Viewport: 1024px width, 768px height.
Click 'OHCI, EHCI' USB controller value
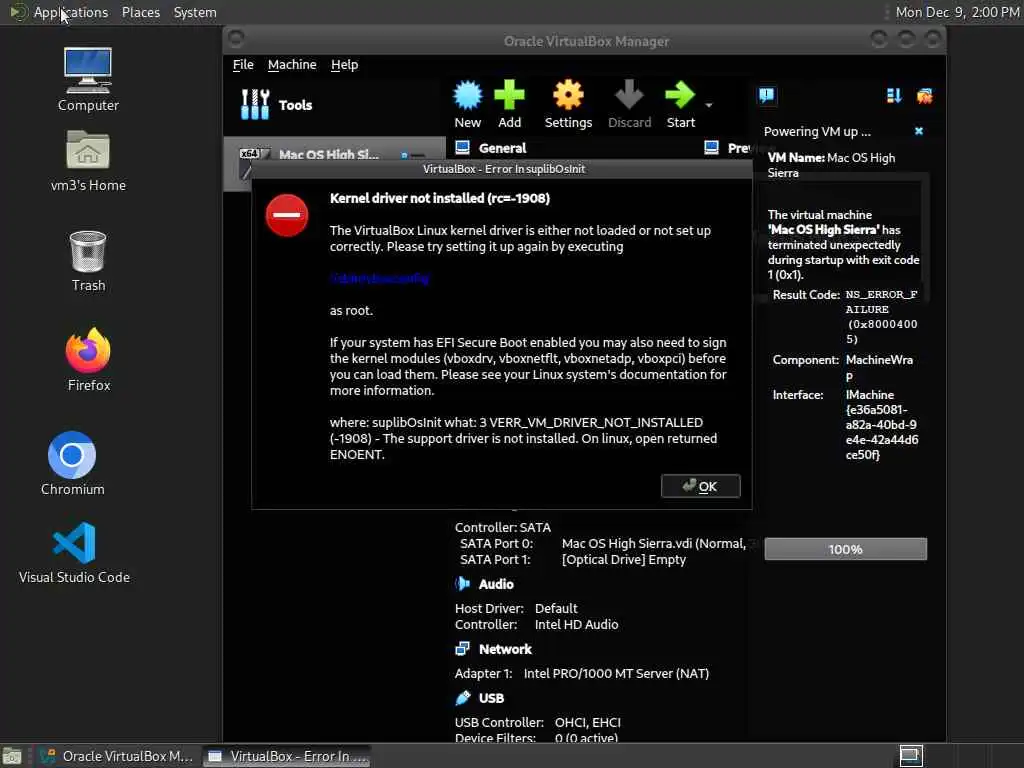point(587,722)
